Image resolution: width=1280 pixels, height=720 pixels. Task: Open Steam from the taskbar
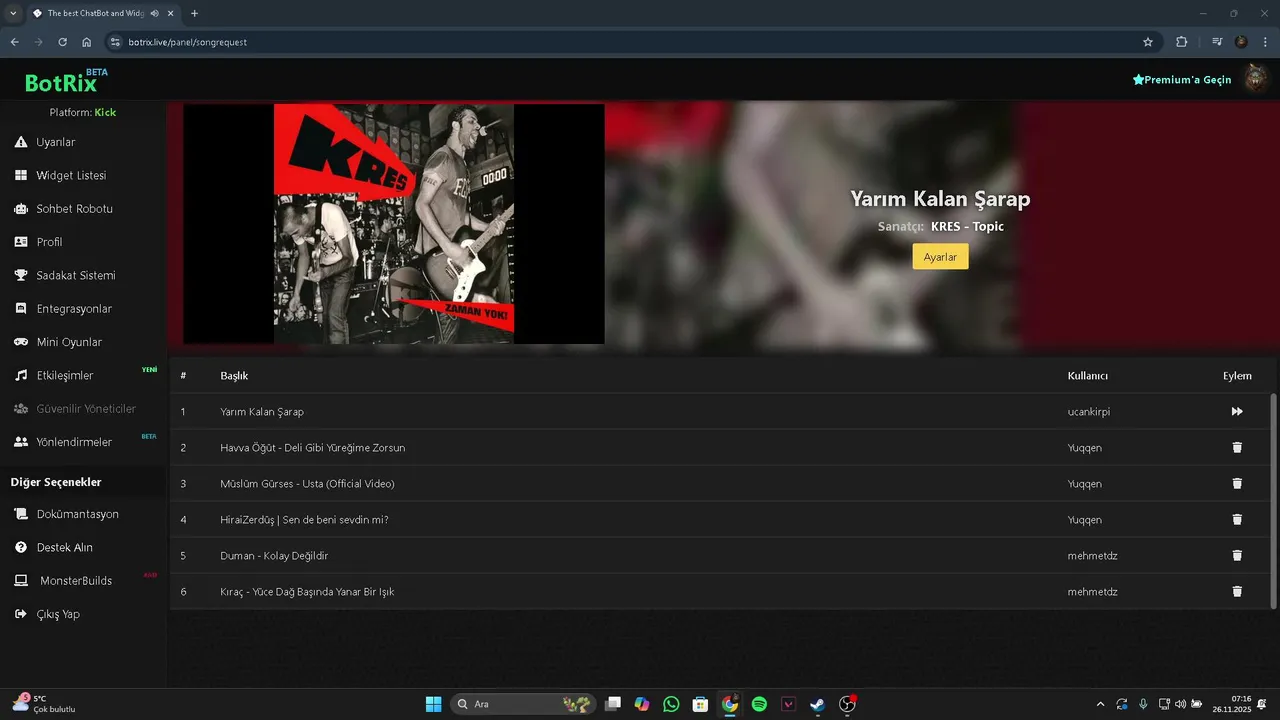point(818,704)
